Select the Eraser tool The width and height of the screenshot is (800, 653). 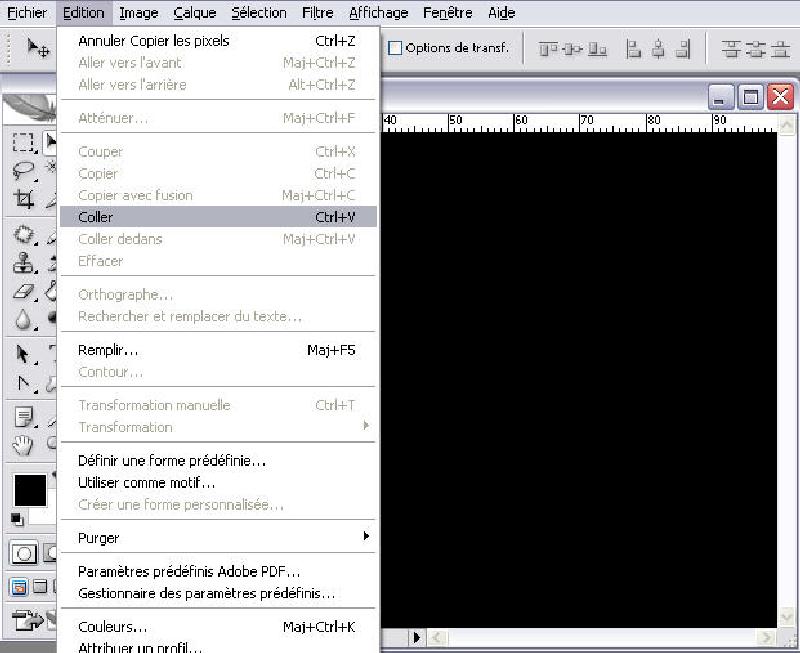[23, 291]
